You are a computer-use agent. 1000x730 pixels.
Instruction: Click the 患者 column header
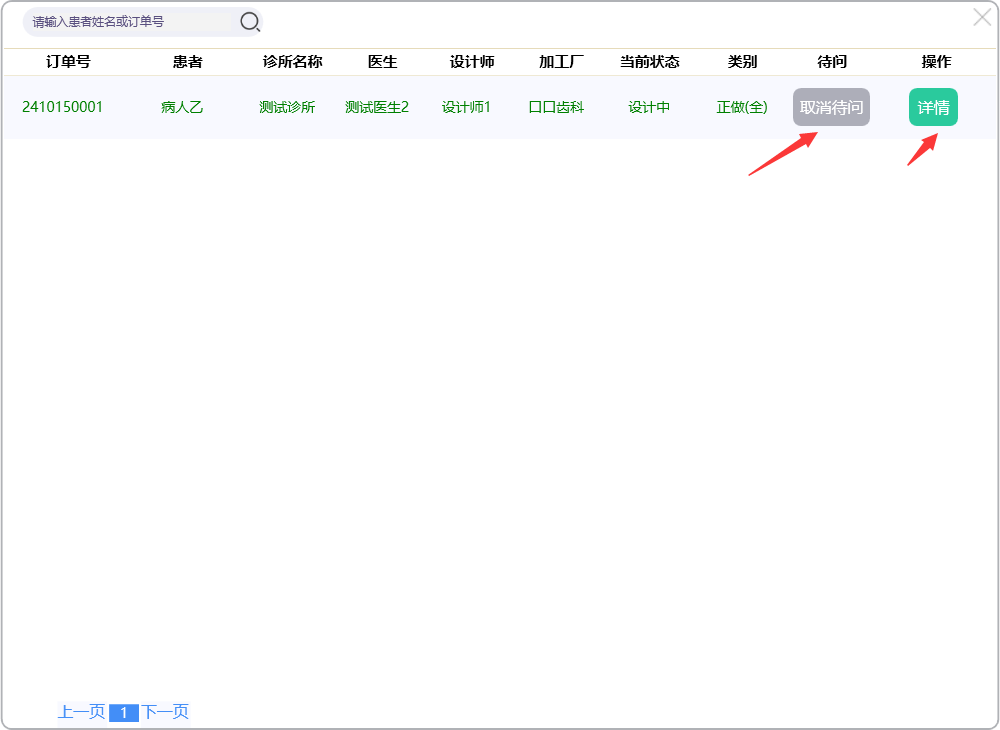click(x=187, y=62)
